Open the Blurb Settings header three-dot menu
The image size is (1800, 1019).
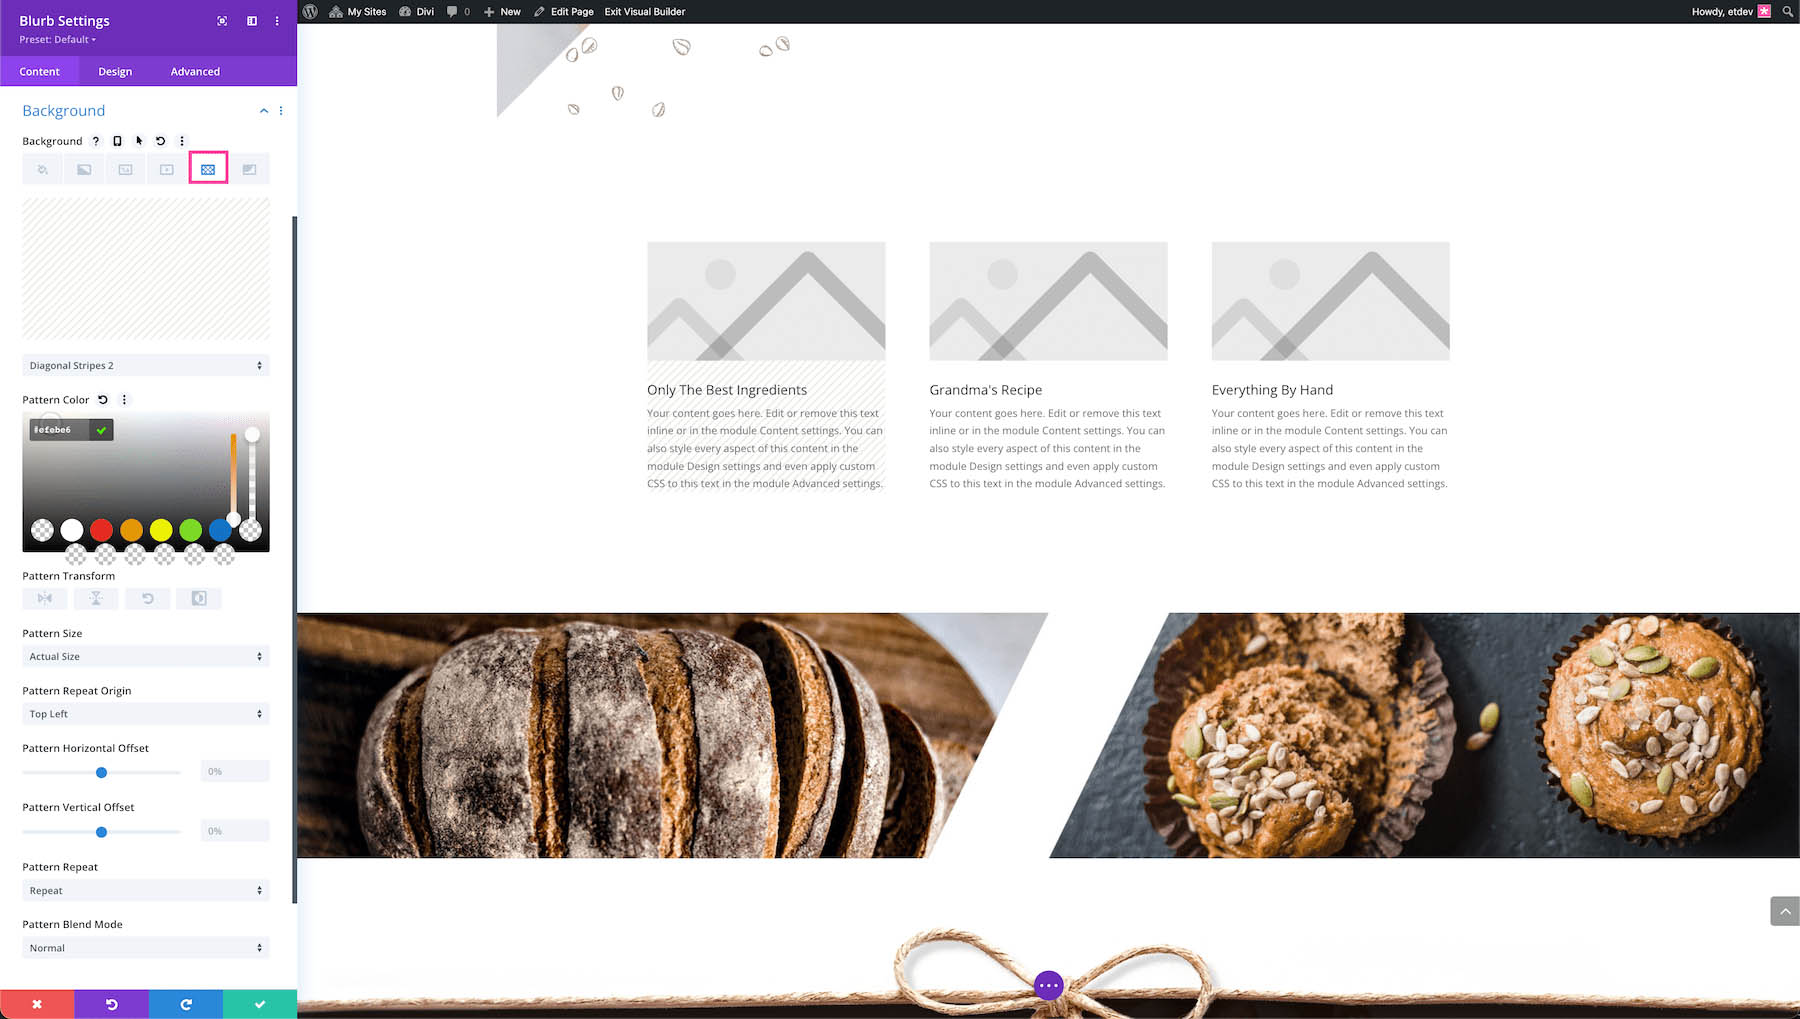click(277, 21)
